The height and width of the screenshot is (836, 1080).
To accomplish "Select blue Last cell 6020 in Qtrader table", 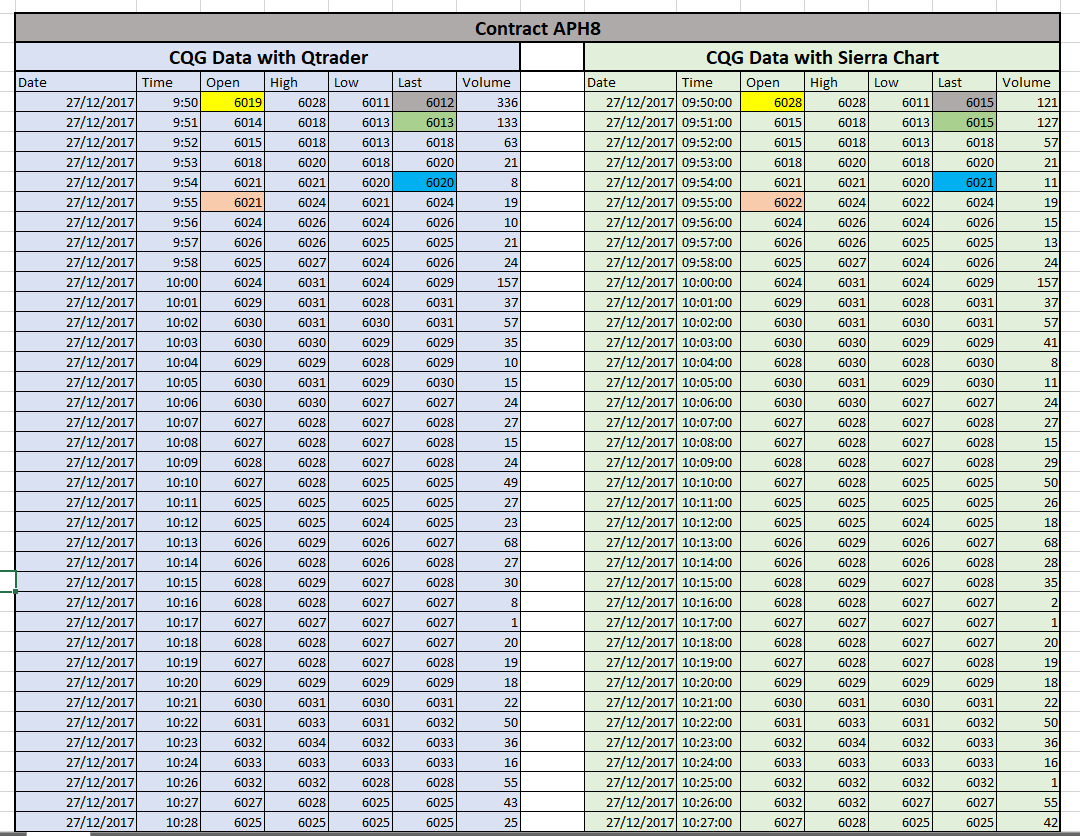I will pyautogui.click(x=424, y=182).
